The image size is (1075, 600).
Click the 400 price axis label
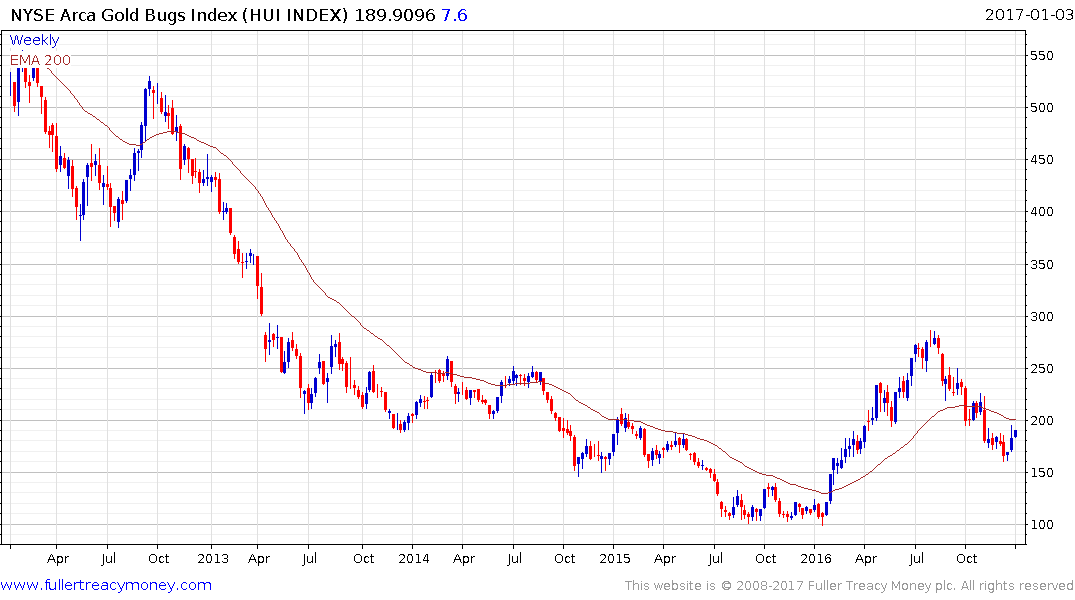click(x=1042, y=212)
